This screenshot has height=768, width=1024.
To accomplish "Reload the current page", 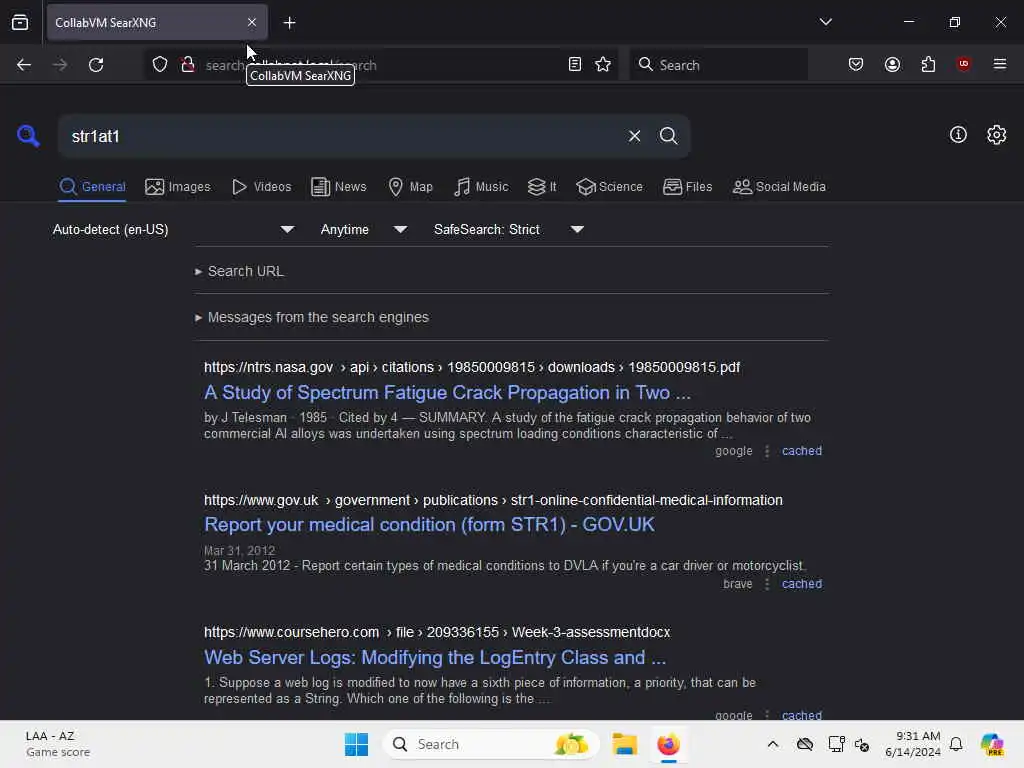I will [96, 65].
